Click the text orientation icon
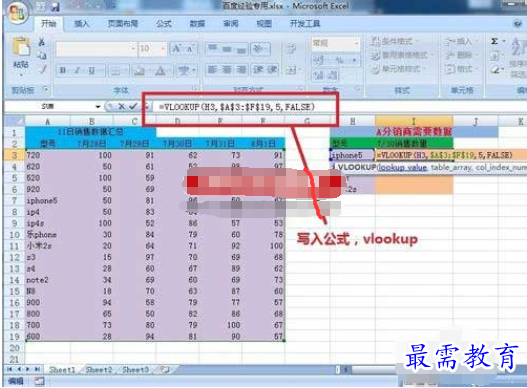Image resolution: width=527 pixels, height=388 pixels. pyautogui.click(x=259, y=49)
